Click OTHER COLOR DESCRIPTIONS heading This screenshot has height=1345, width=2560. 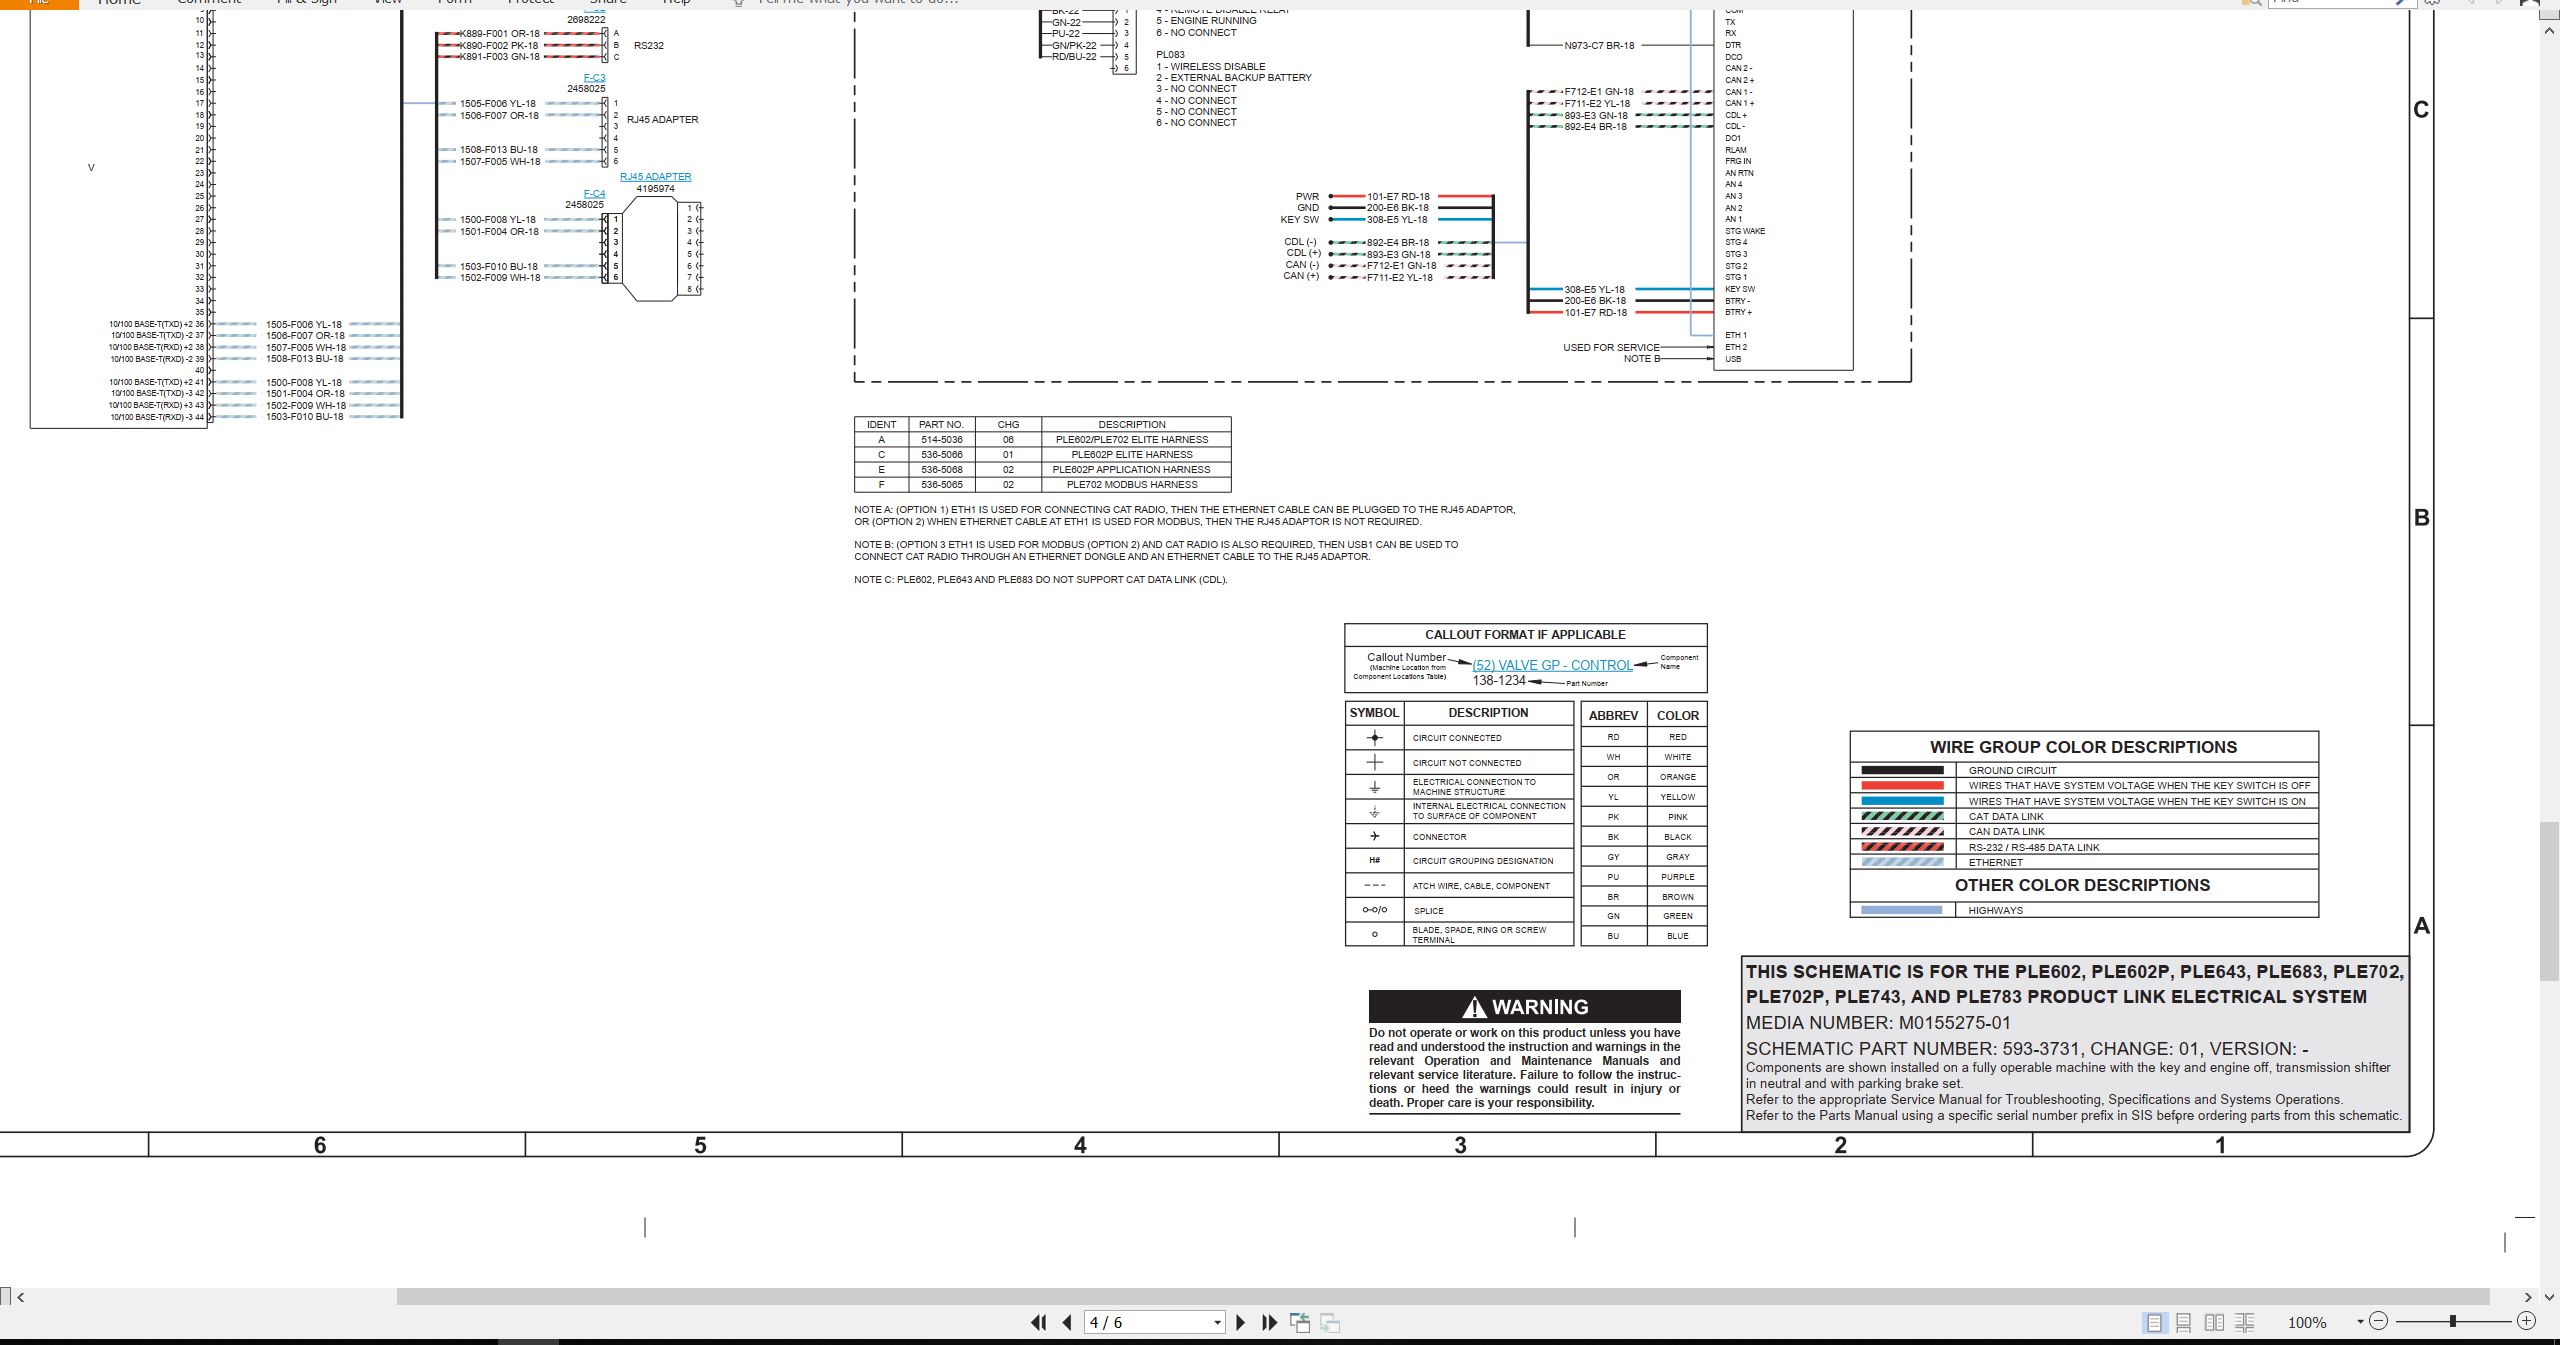click(x=2082, y=885)
